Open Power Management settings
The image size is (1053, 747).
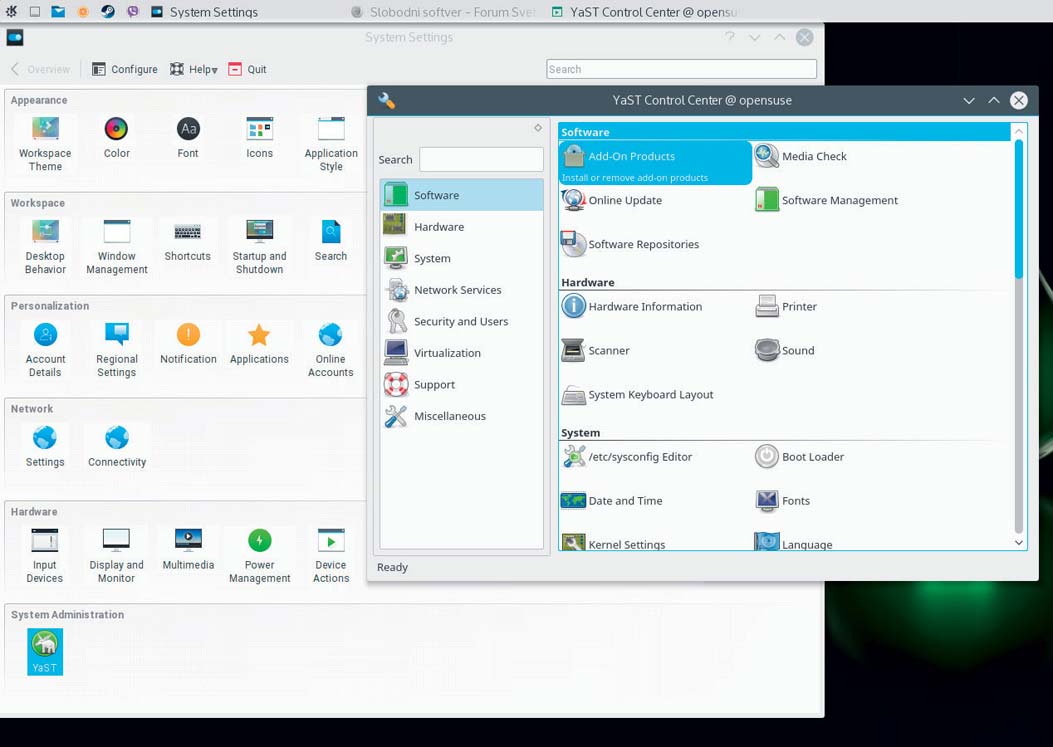coord(259,555)
